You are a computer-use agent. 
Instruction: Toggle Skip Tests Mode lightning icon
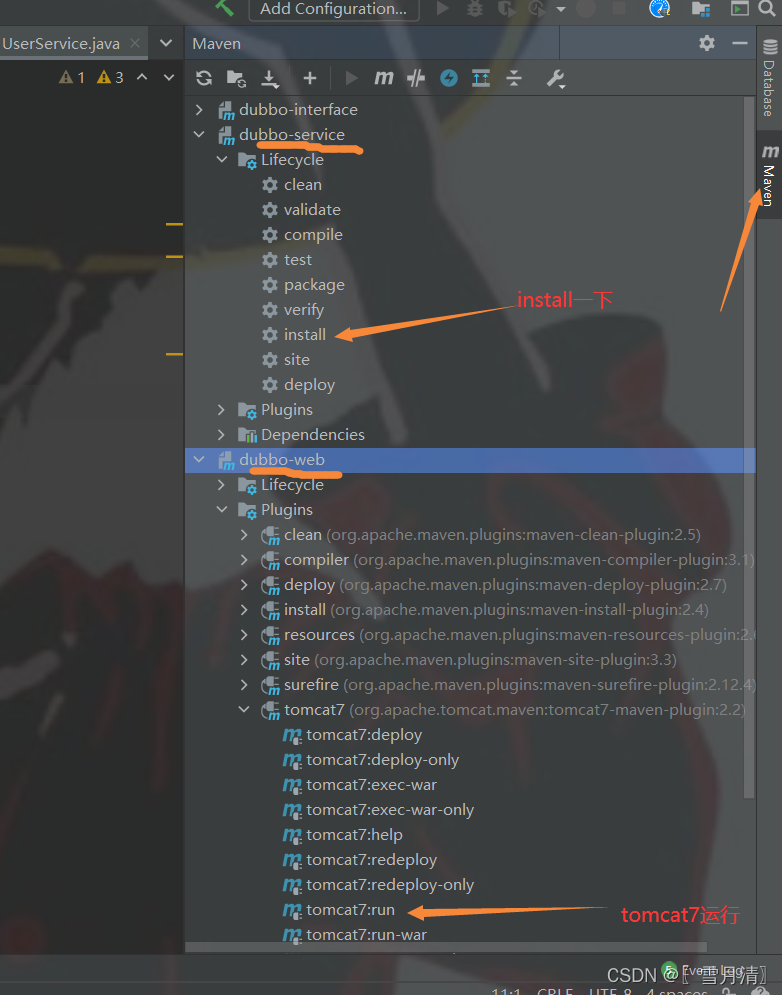(x=449, y=78)
